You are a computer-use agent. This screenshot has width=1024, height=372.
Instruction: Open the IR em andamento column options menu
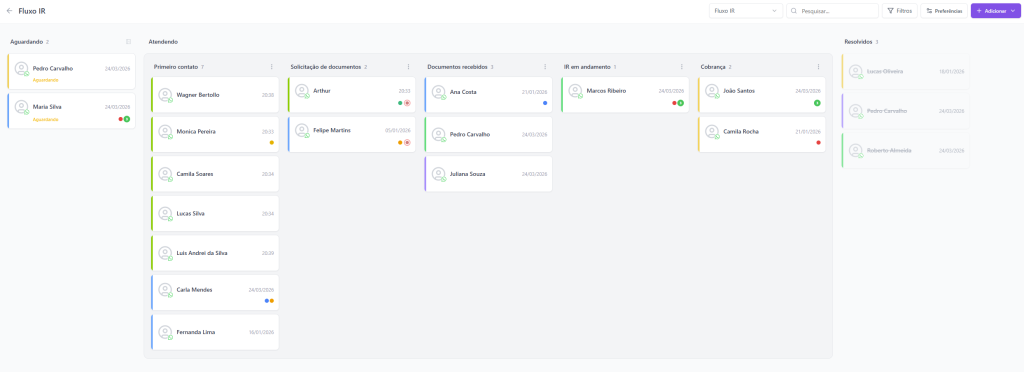tap(681, 67)
